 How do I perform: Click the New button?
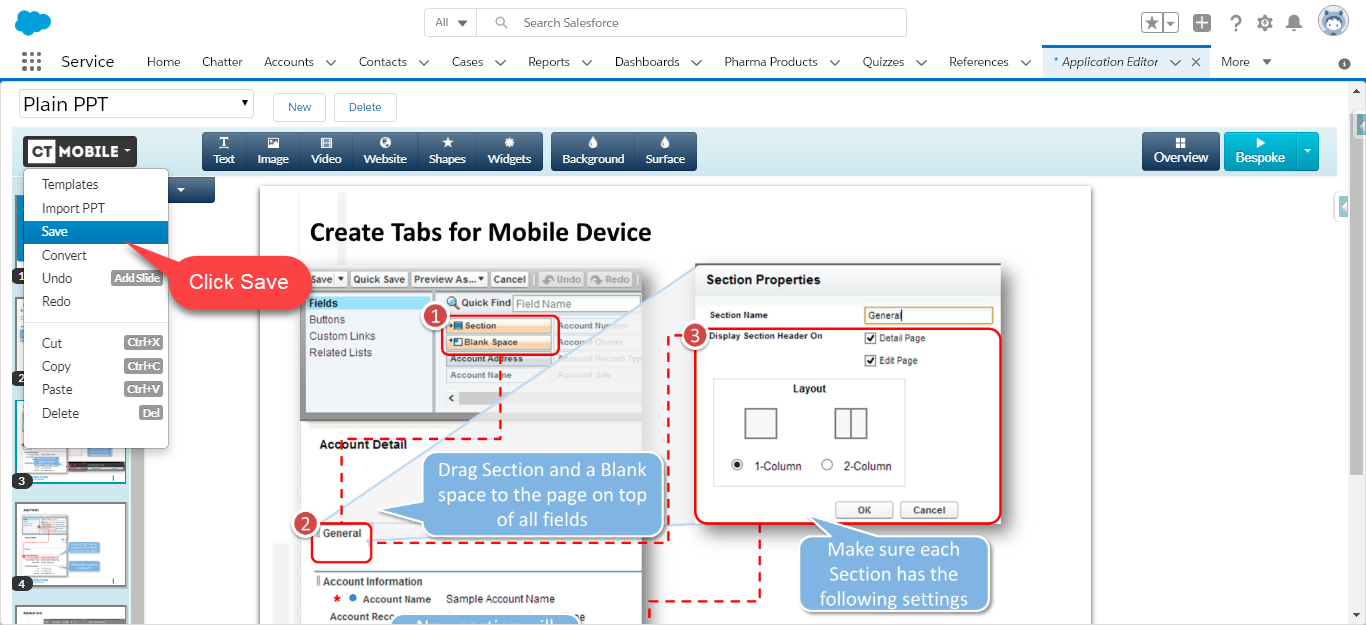coord(300,107)
